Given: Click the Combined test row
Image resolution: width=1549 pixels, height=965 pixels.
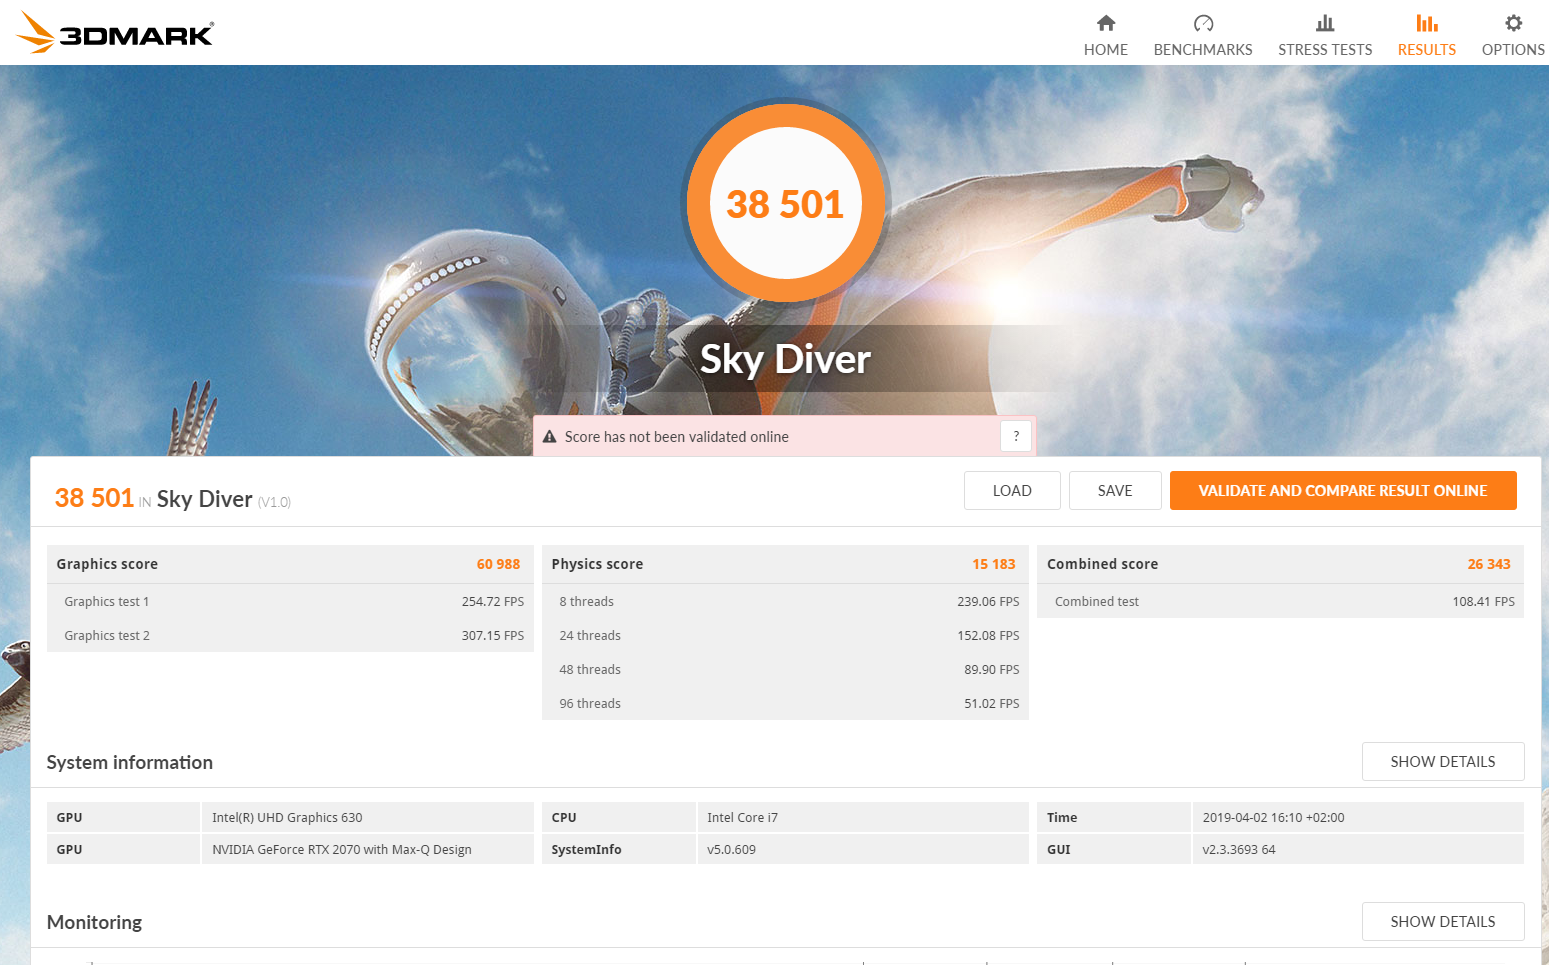Looking at the screenshot, I should click(1280, 602).
